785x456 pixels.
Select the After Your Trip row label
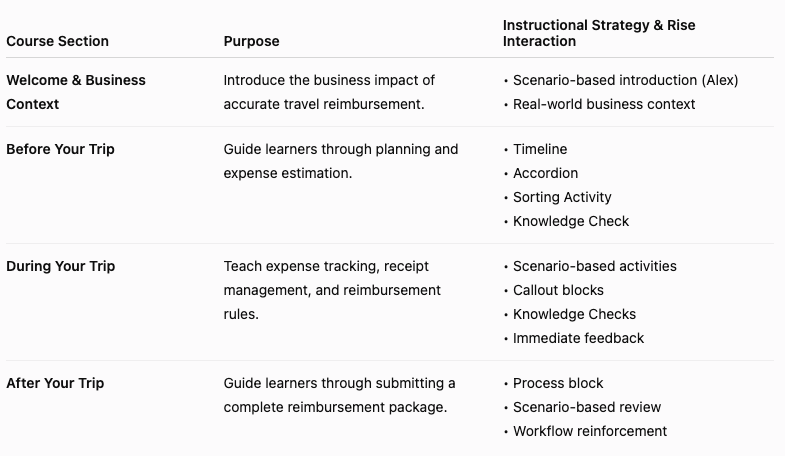click(x=55, y=383)
